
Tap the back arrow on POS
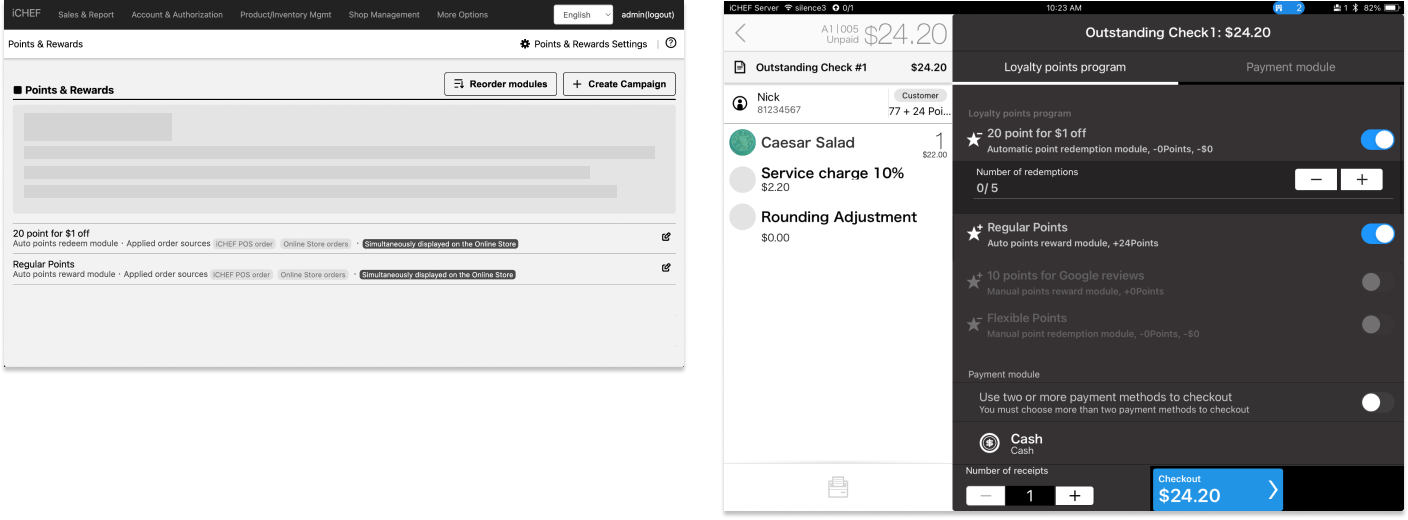pyautogui.click(x=740, y=34)
